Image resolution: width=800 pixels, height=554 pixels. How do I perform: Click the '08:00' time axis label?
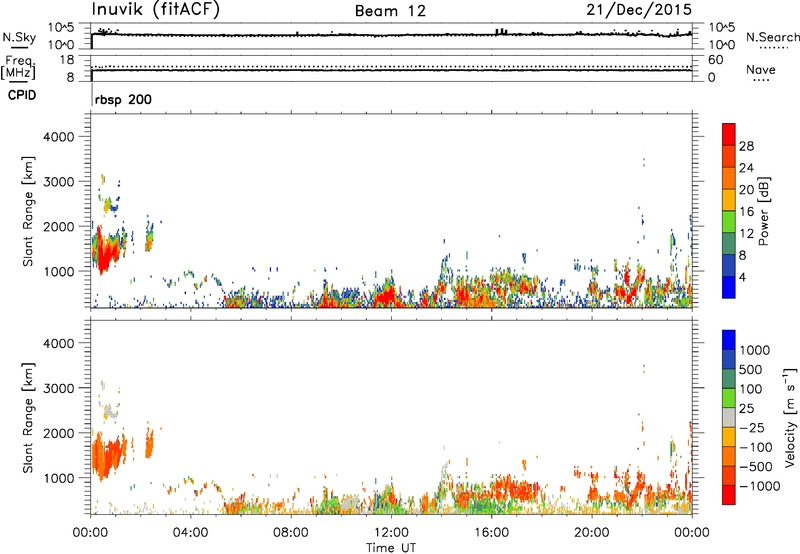tap(291, 533)
